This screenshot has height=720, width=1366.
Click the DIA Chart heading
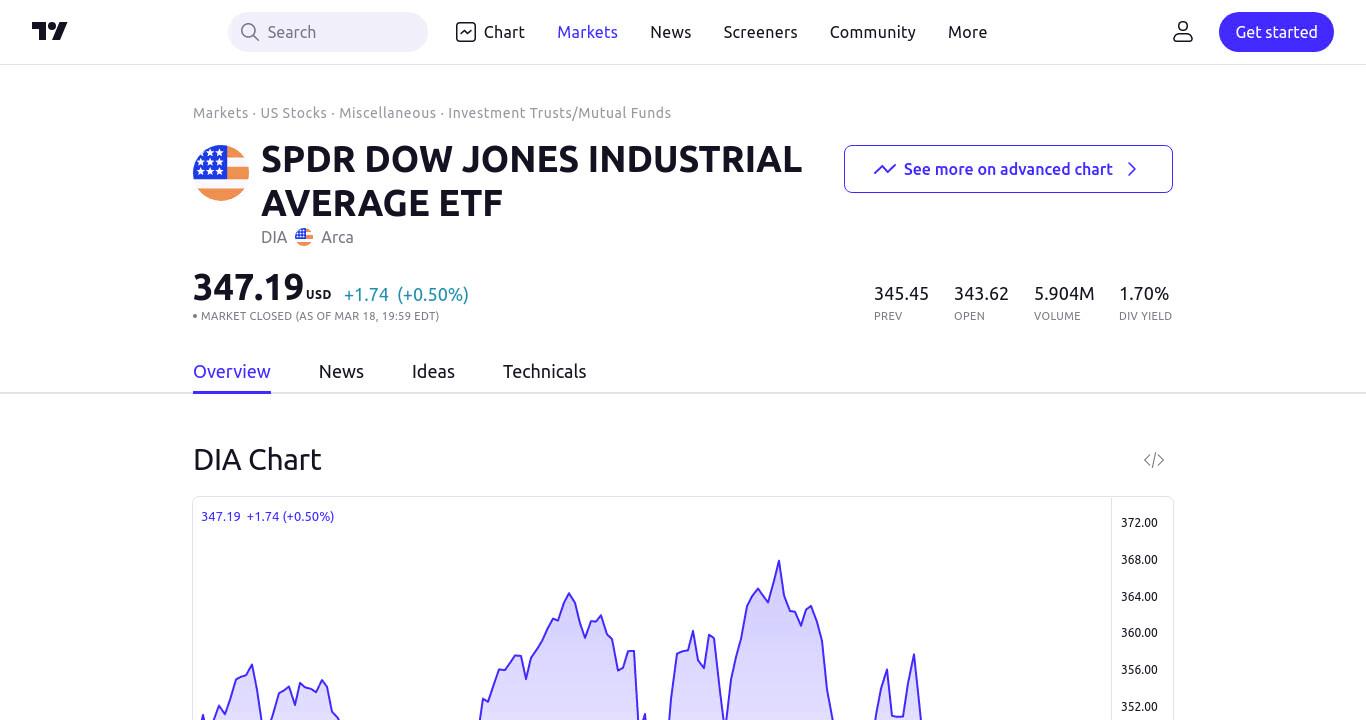[257, 459]
